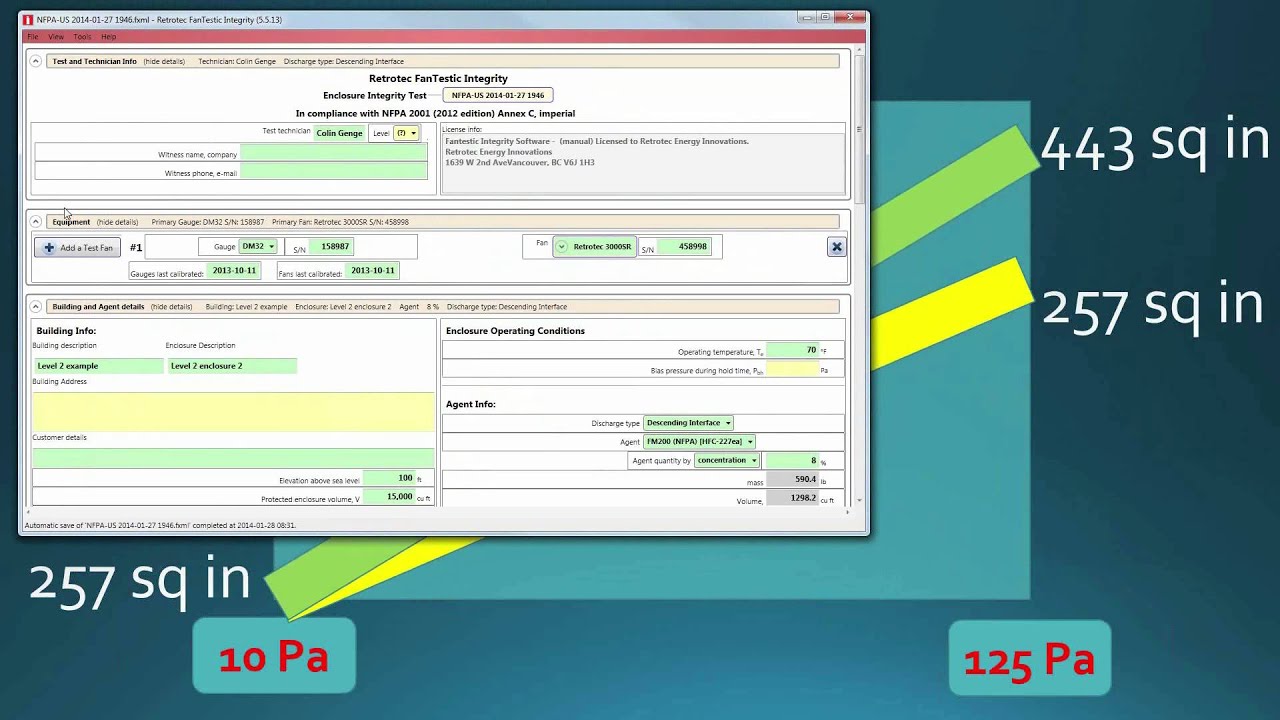Click the NFPA-US 2014-01-27 1946 test name field
1280x720 pixels.
(x=498, y=96)
